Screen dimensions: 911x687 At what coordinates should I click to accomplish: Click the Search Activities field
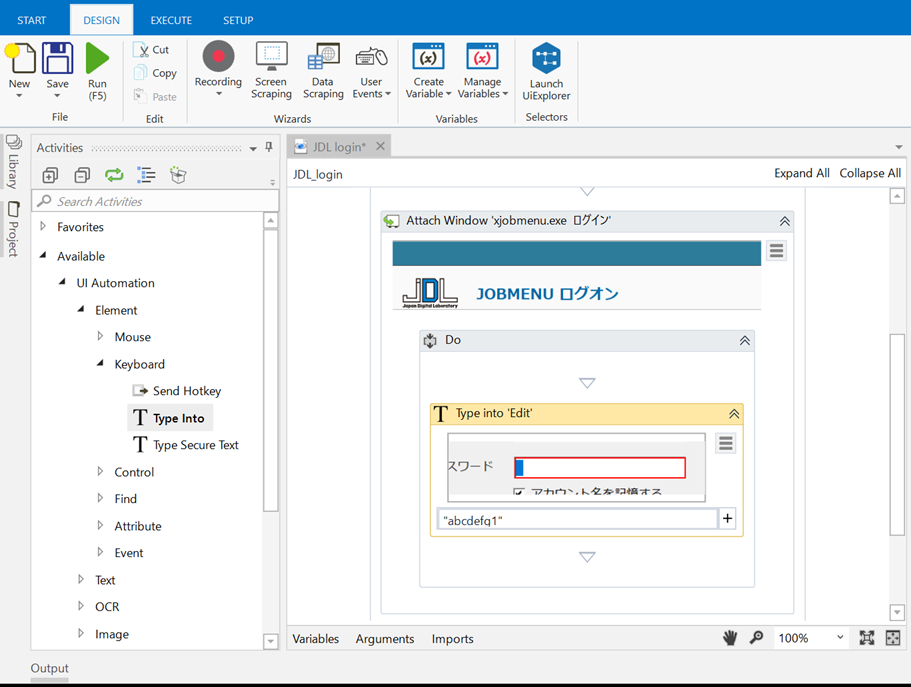coord(155,201)
